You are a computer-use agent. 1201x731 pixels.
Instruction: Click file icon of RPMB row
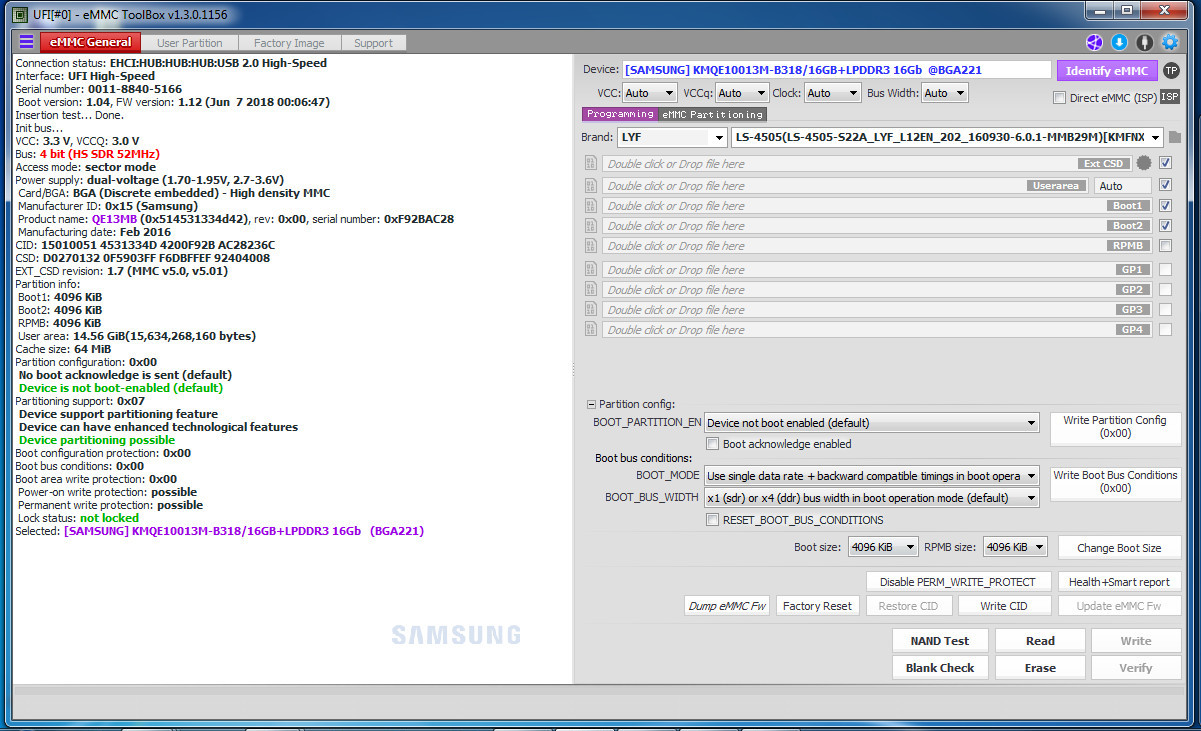click(x=589, y=246)
